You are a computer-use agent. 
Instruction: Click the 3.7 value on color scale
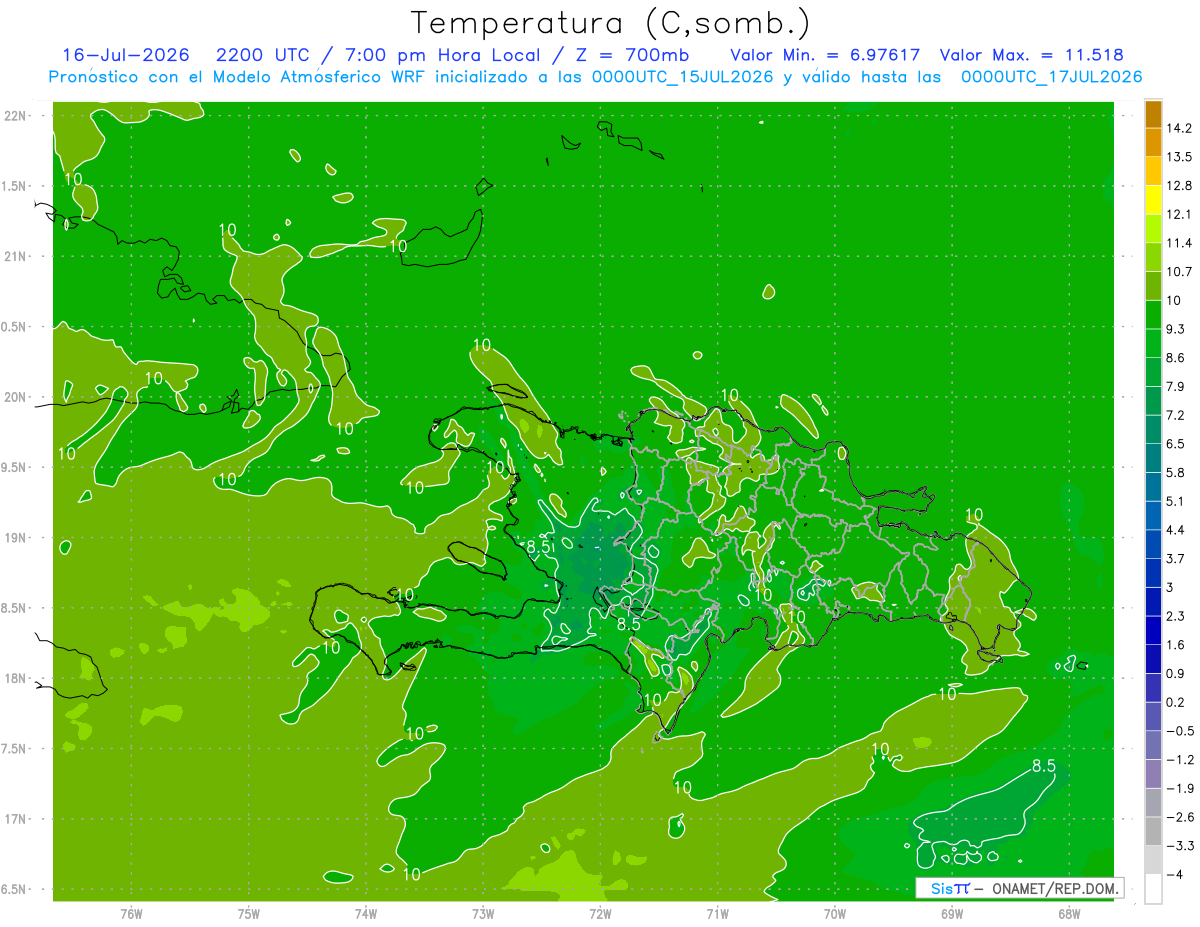click(x=1175, y=558)
